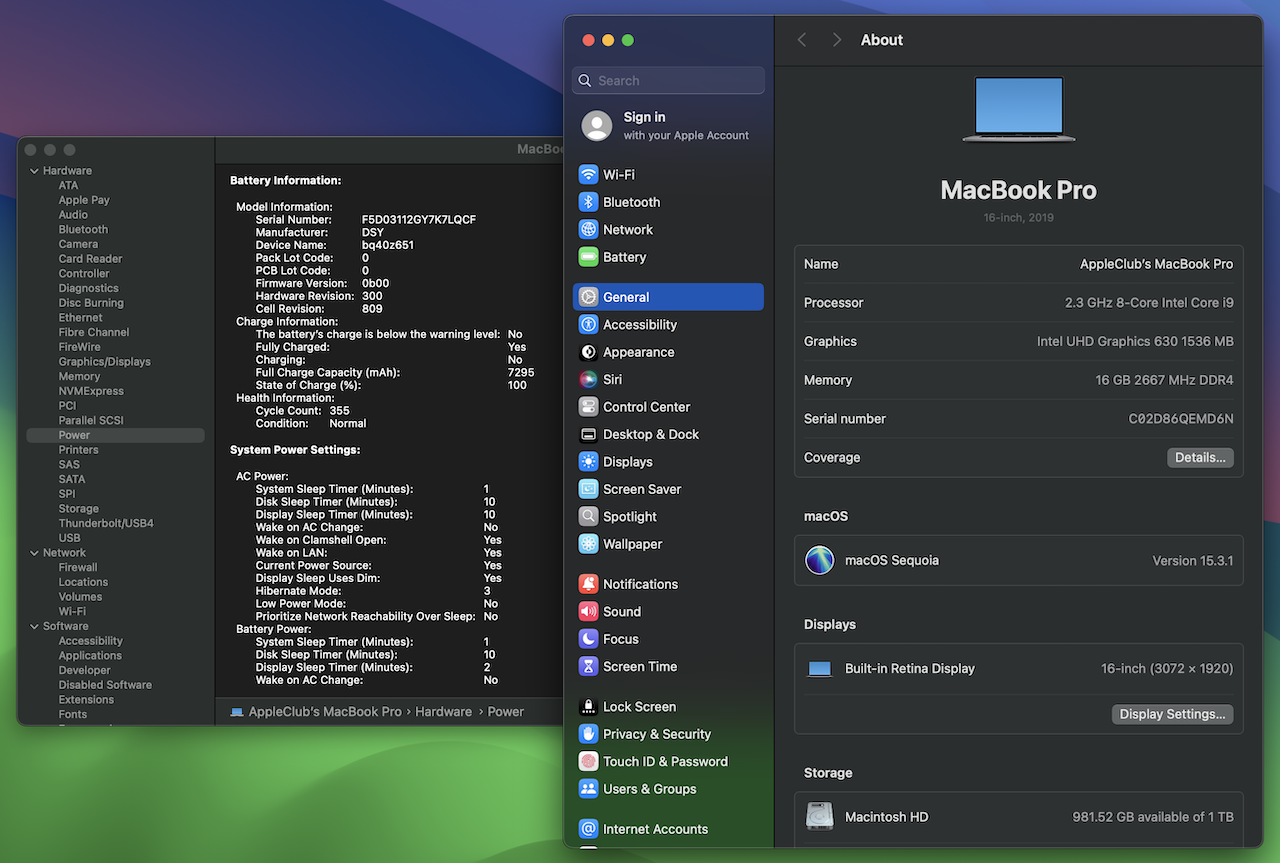Click battery serial F5D03112GY7K7LQCF
Screen dimensions: 1280x863
click(419, 220)
